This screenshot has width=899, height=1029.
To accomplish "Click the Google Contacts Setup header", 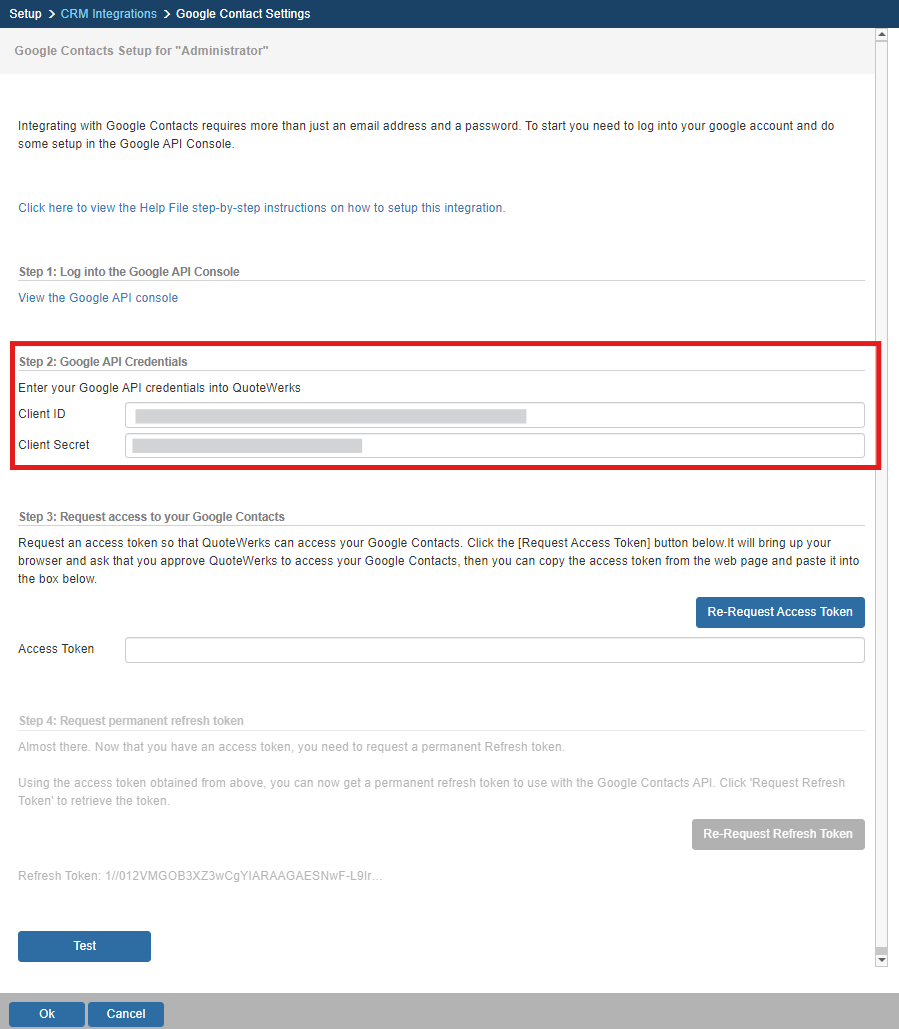I will coord(142,51).
